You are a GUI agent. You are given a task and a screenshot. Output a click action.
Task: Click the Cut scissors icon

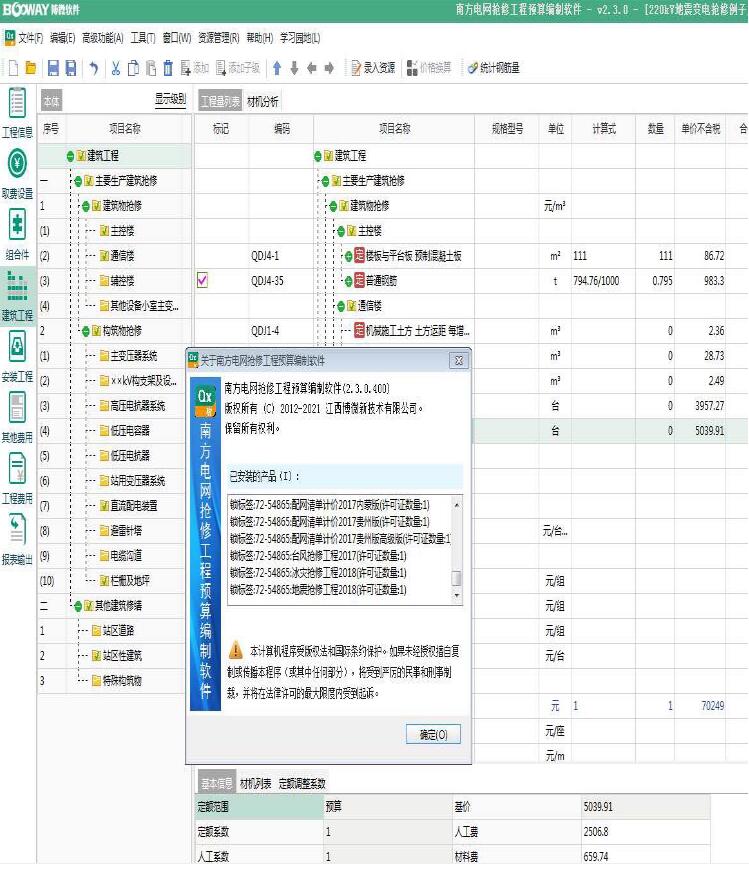click(x=115, y=68)
